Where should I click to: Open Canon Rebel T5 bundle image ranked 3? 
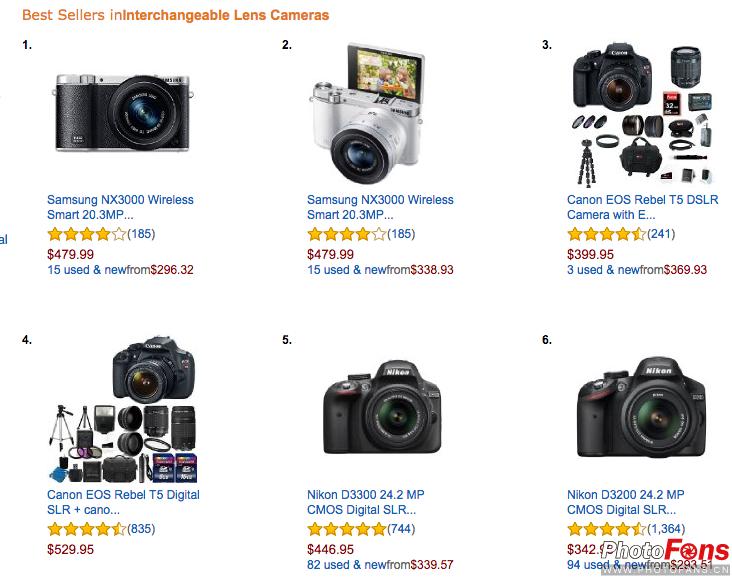tap(643, 115)
